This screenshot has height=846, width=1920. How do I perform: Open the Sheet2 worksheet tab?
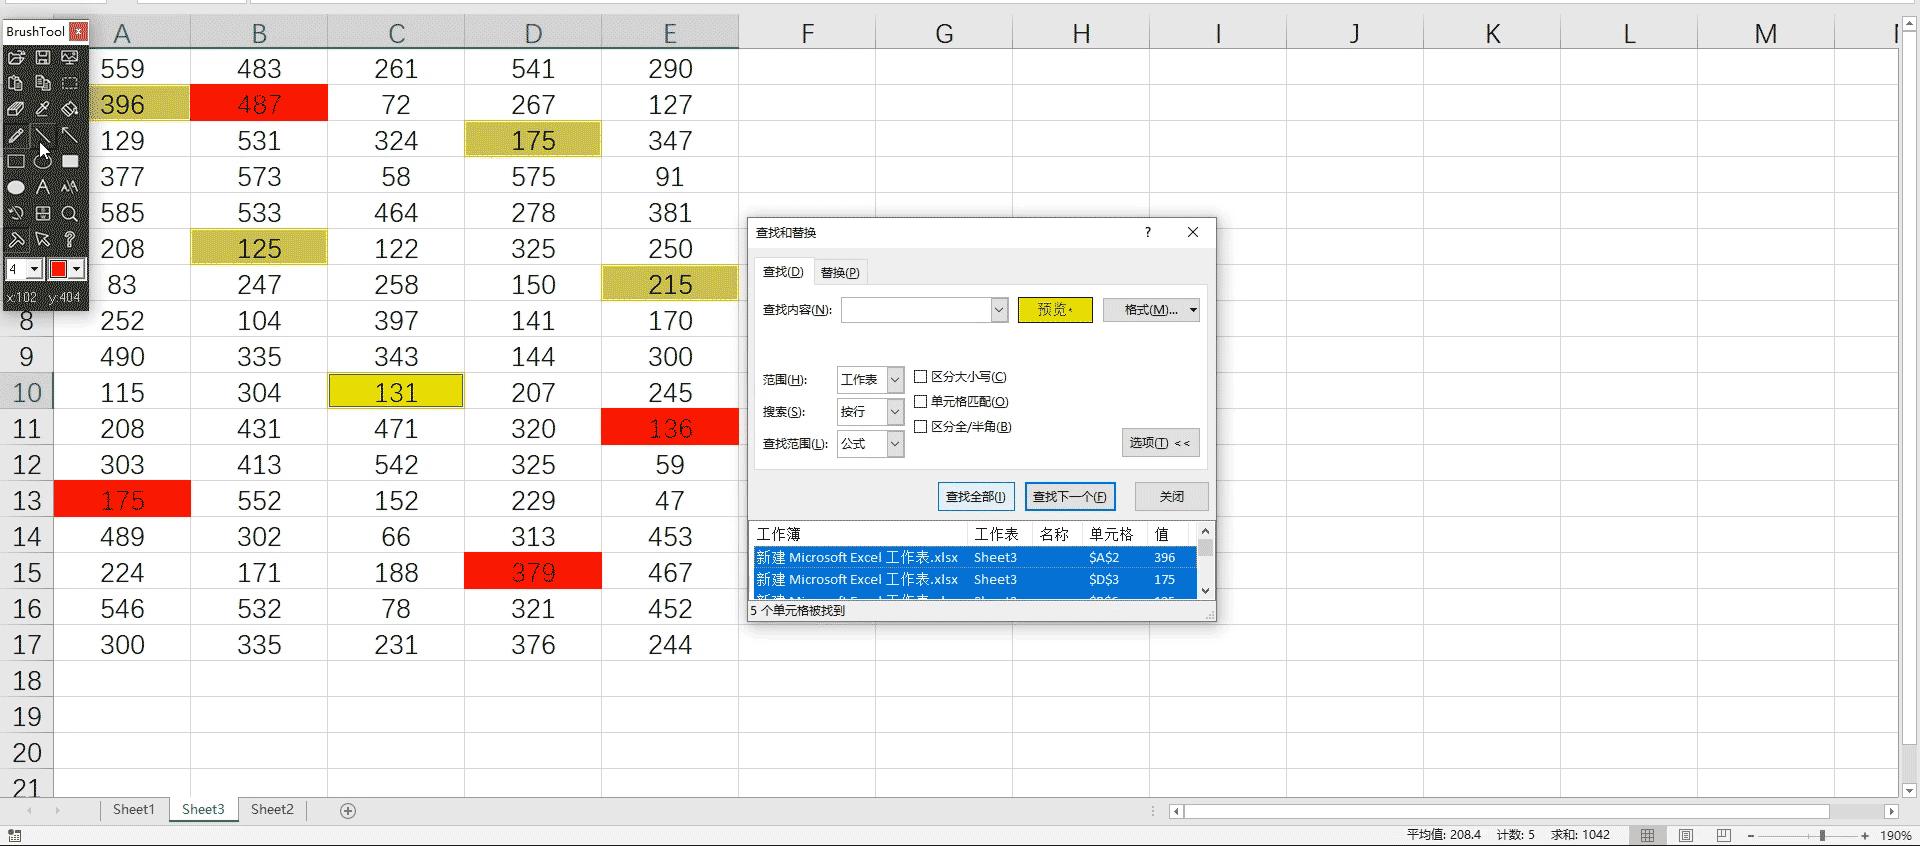(x=272, y=810)
